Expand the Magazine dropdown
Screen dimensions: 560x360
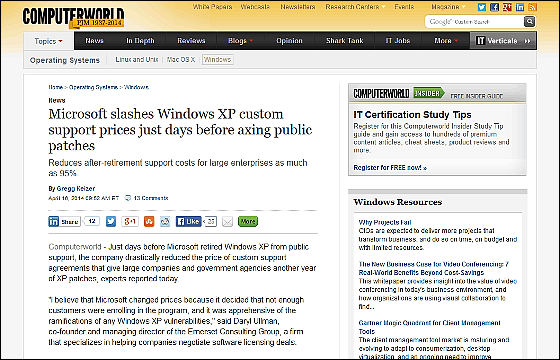[x=448, y=7]
